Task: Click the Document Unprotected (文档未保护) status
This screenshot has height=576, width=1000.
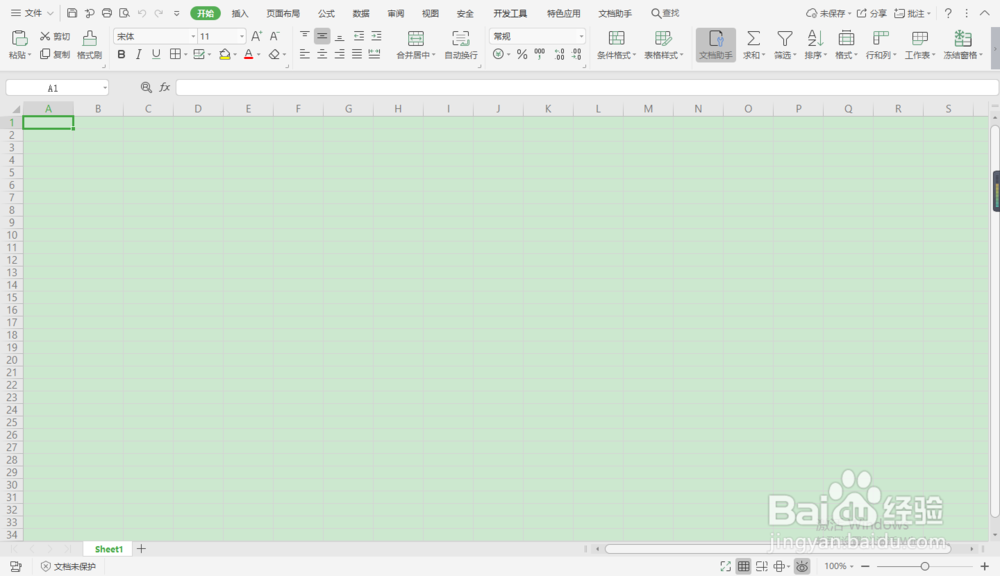Action: 68,566
